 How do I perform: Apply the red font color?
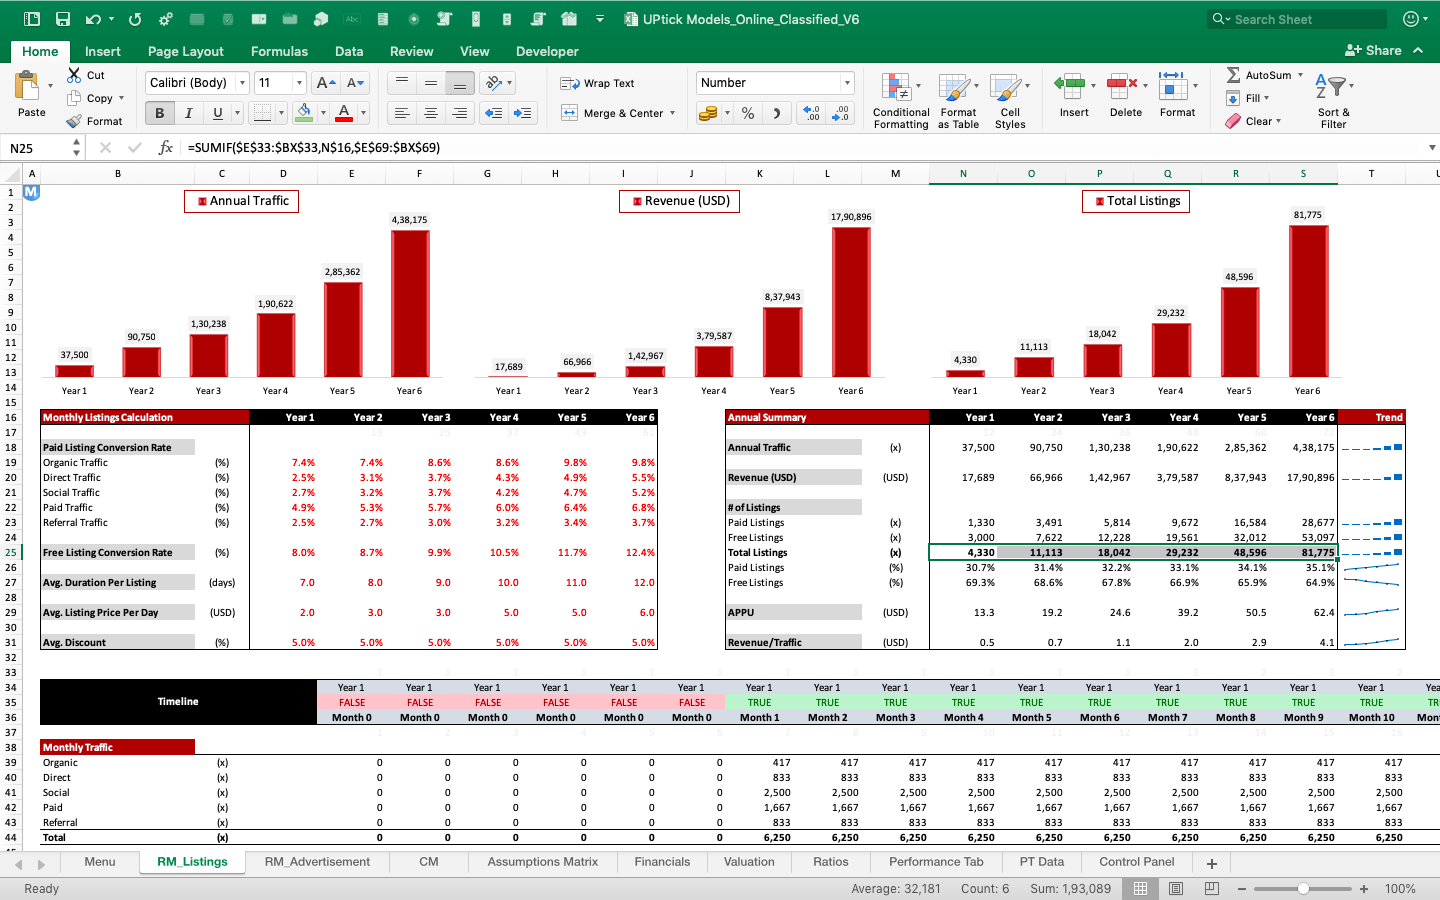[344, 113]
